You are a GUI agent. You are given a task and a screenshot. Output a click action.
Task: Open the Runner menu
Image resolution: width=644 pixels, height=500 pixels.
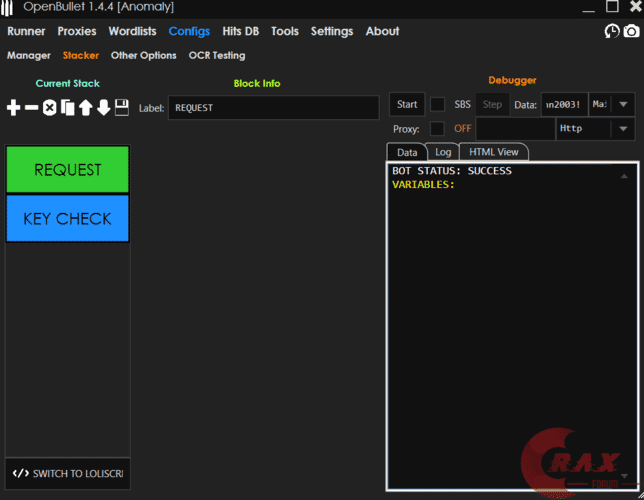click(26, 31)
